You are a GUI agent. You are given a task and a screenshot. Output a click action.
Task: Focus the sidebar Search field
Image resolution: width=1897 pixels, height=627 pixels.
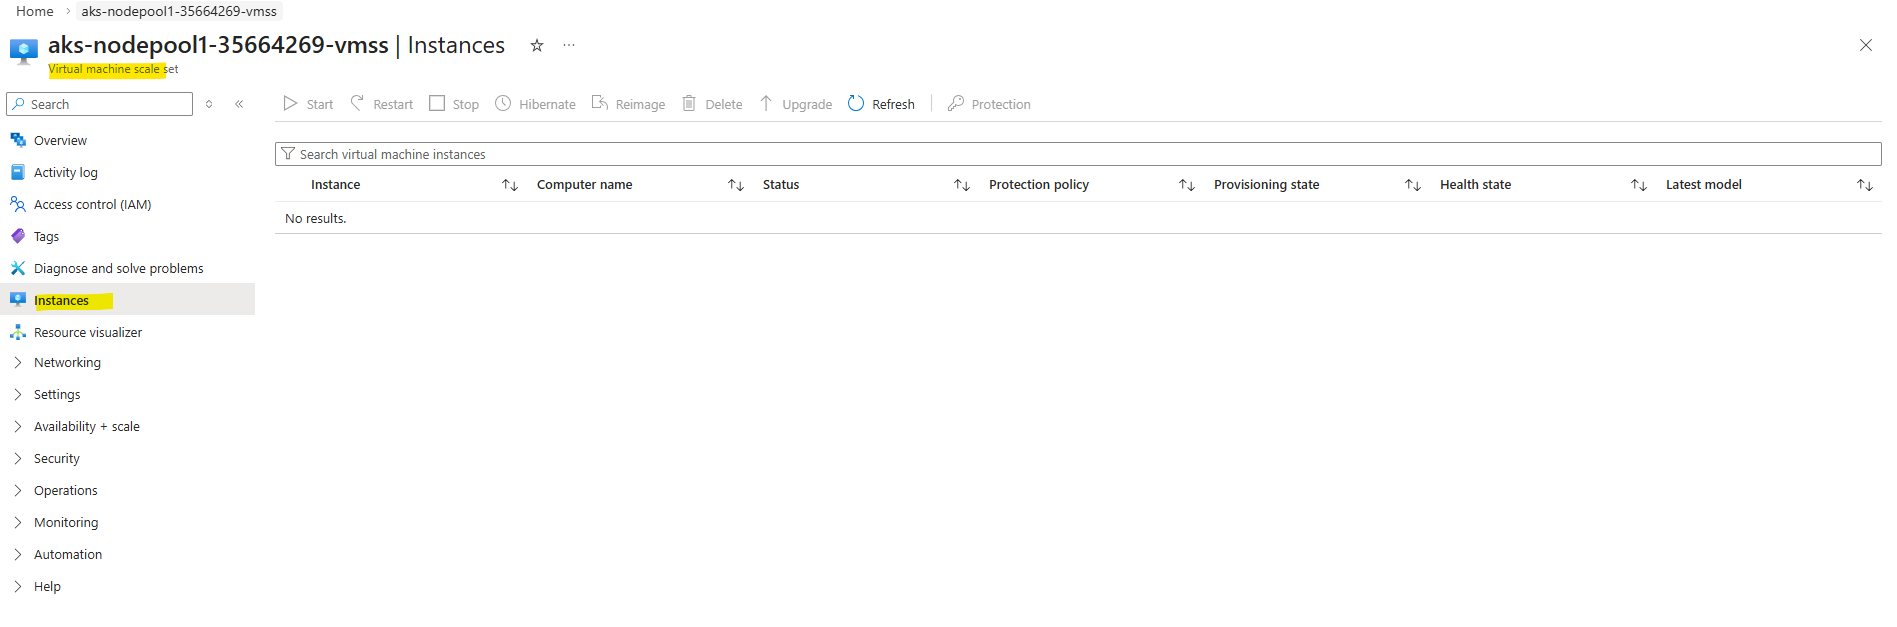click(100, 104)
